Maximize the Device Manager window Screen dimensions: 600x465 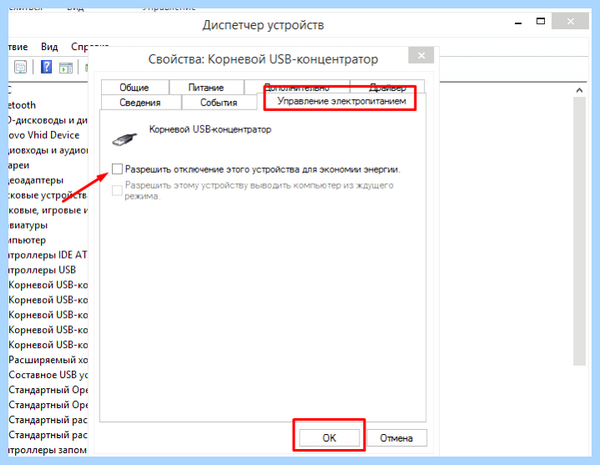click(x=540, y=21)
